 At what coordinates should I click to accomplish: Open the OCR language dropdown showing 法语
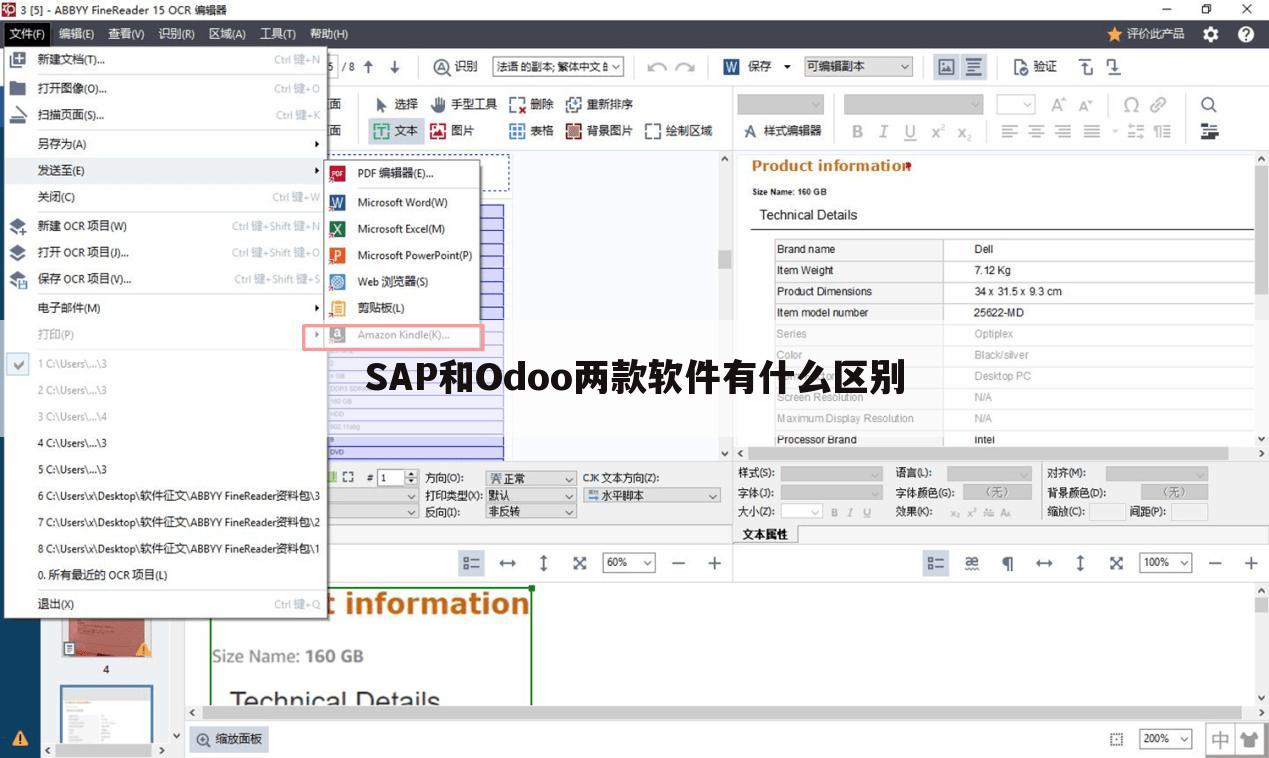[x=557, y=67]
